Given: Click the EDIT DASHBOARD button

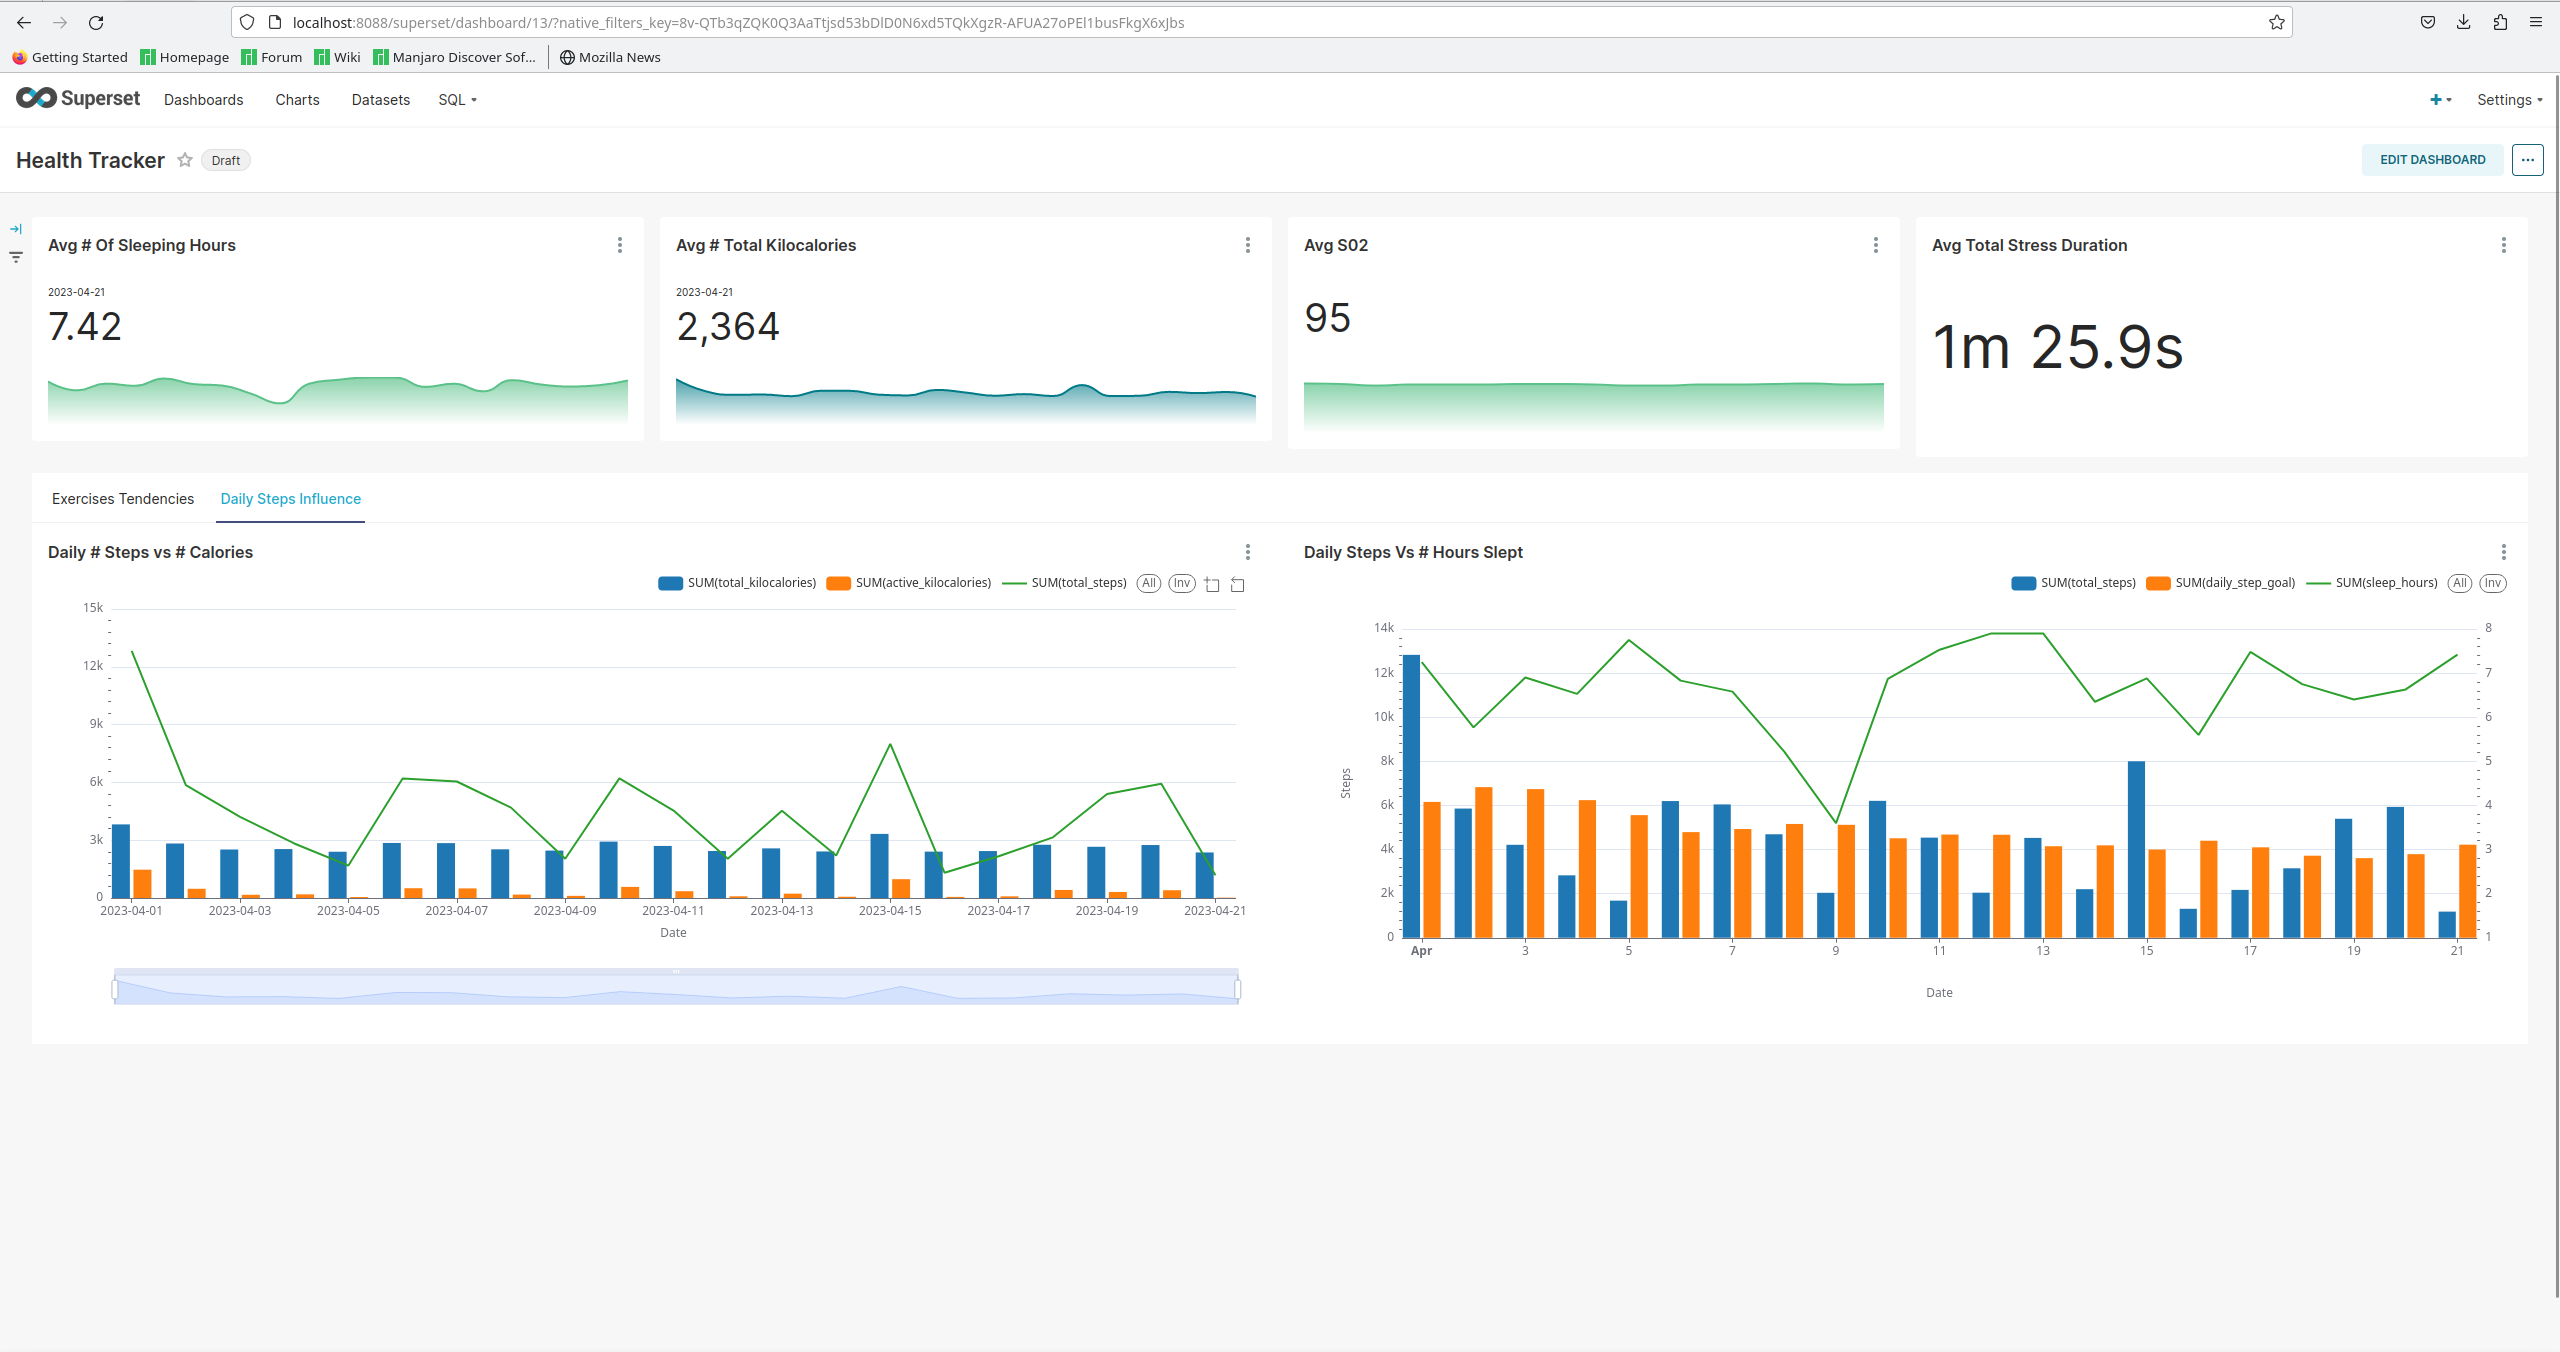Looking at the screenshot, I should tap(2435, 159).
